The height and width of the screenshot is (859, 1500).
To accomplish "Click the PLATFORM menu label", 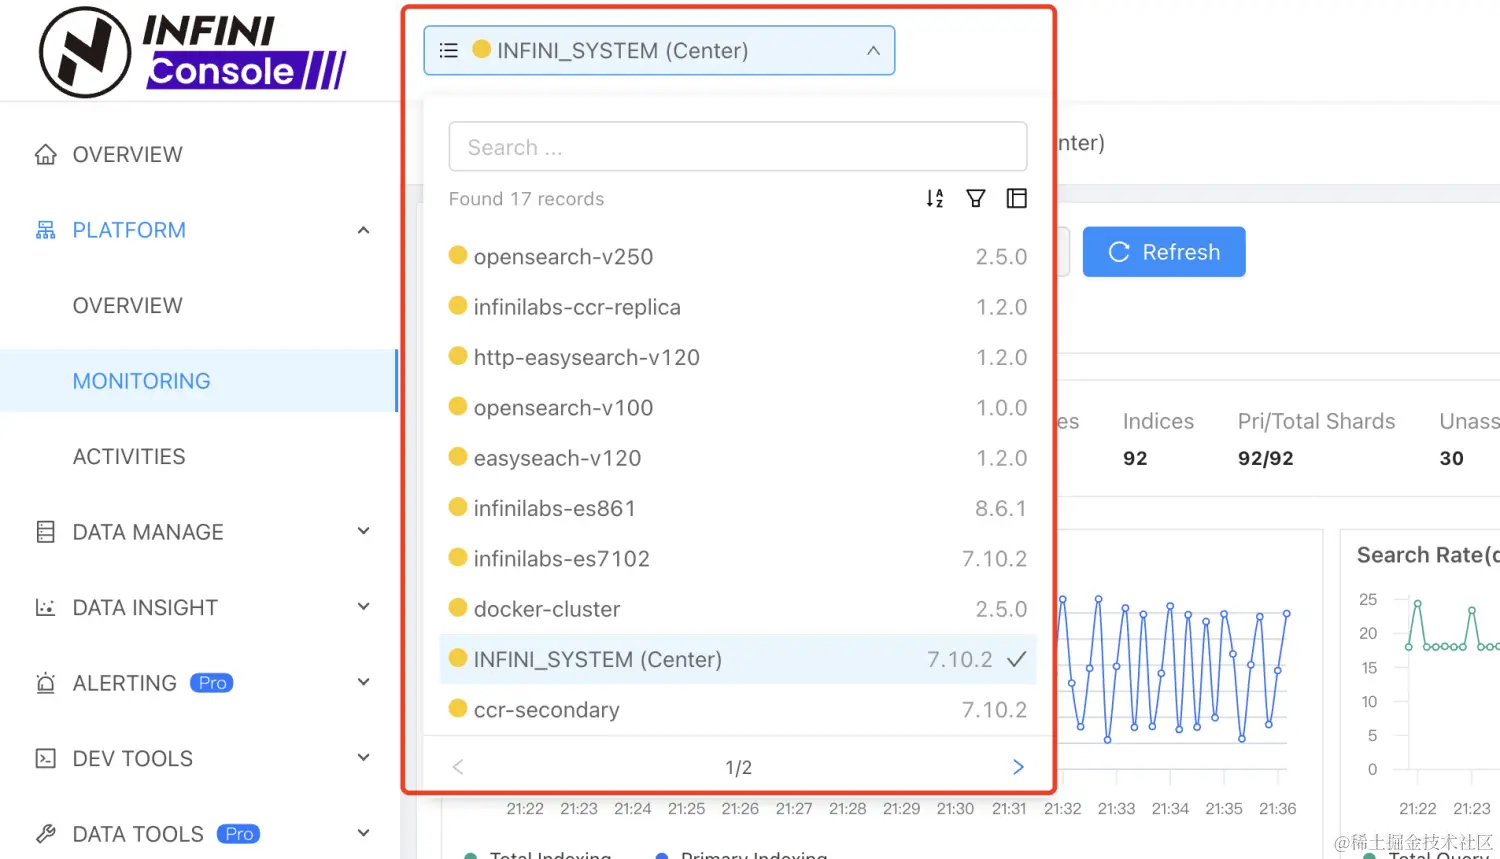I will pyautogui.click(x=129, y=230).
